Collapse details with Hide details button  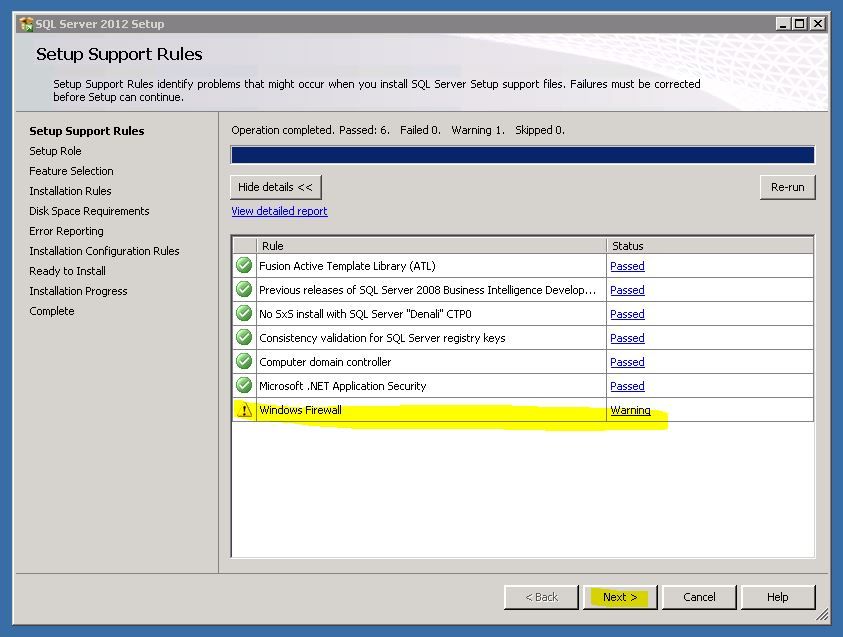tap(275, 187)
